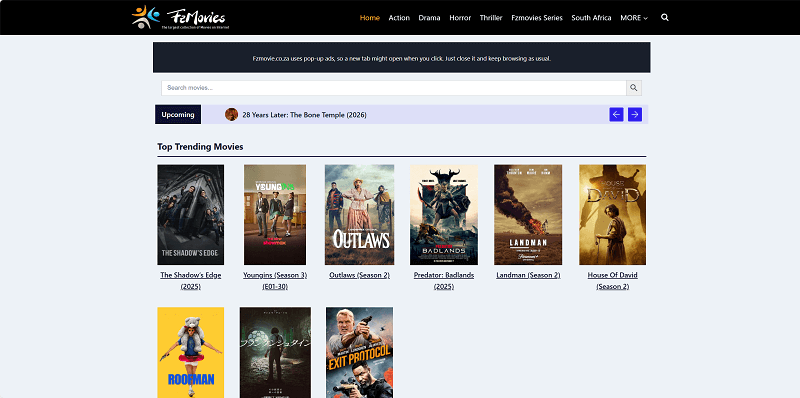Open the header search magnifier icon

(x=664, y=17)
